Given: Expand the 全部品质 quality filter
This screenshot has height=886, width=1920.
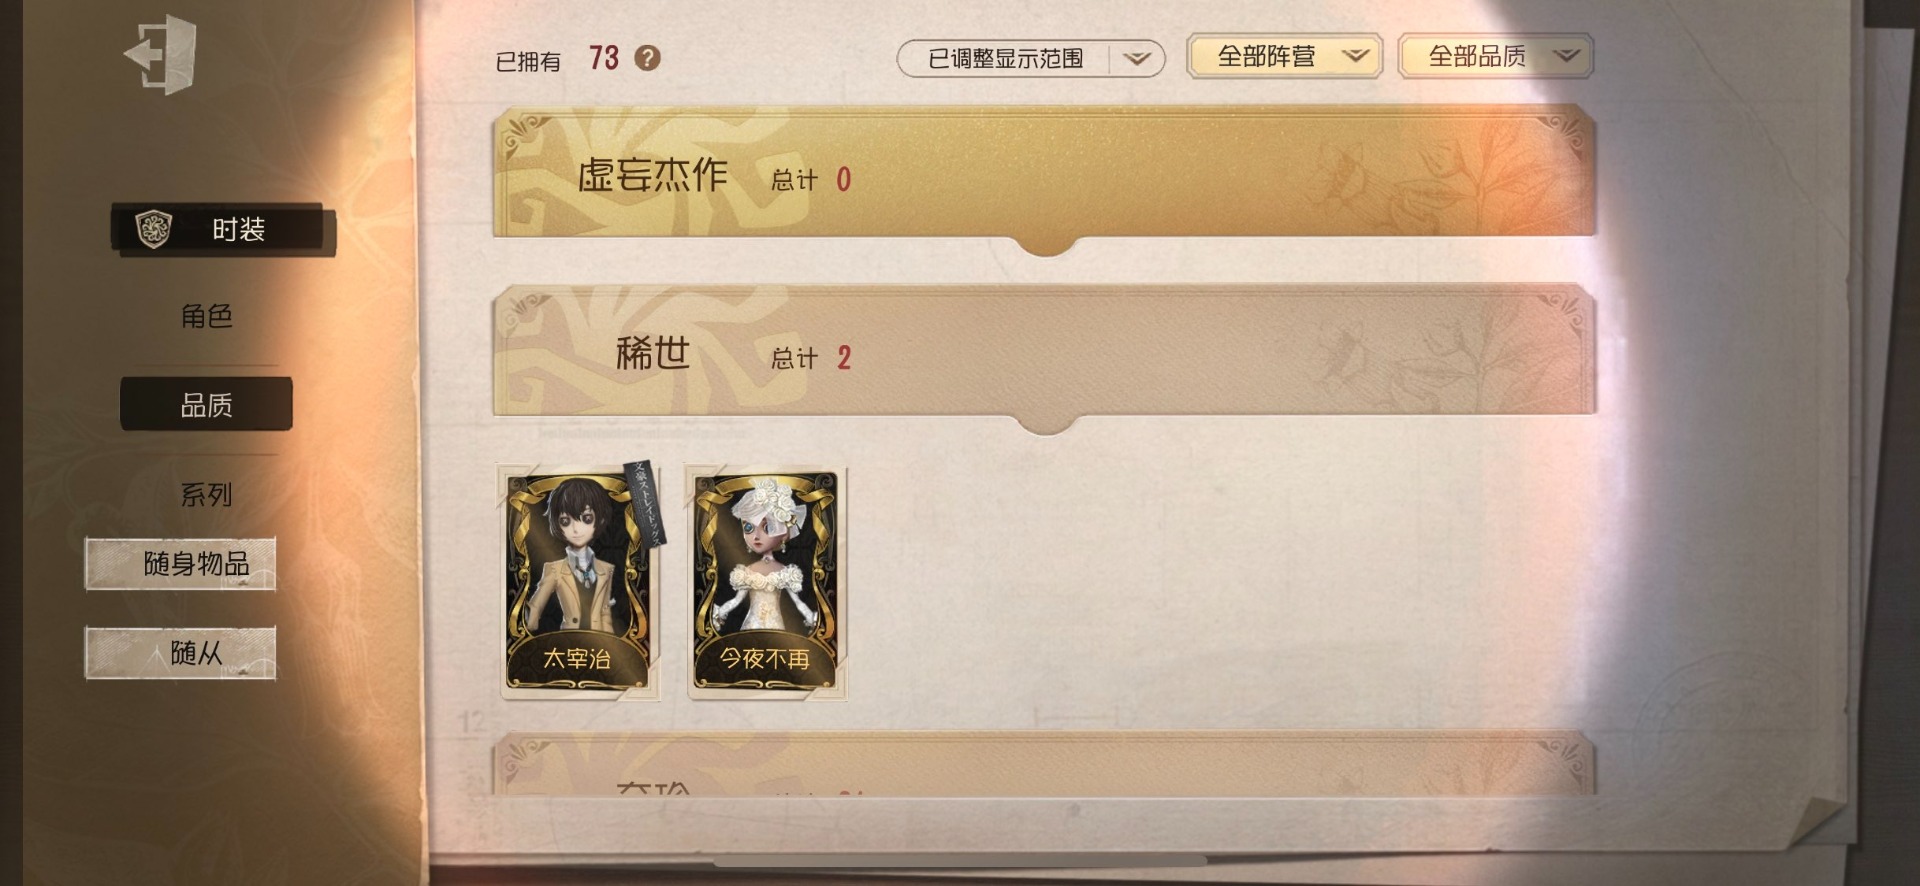Looking at the screenshot, I should click(x=1495, y=56).
